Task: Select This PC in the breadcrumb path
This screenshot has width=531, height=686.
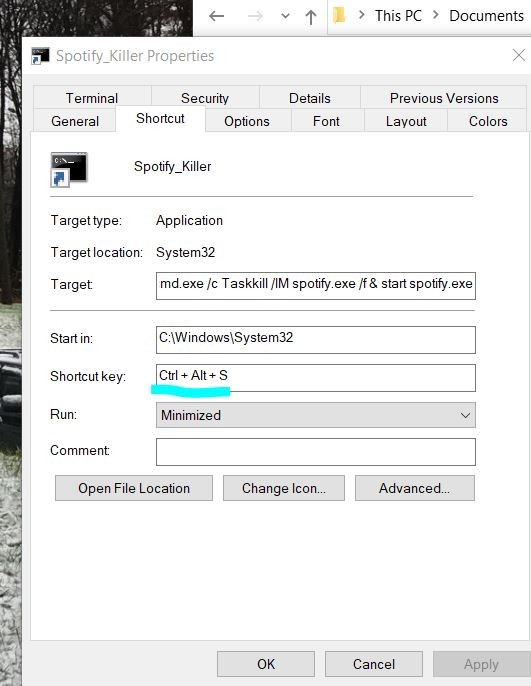Action: pyautogui.click(x=398, y=16)
